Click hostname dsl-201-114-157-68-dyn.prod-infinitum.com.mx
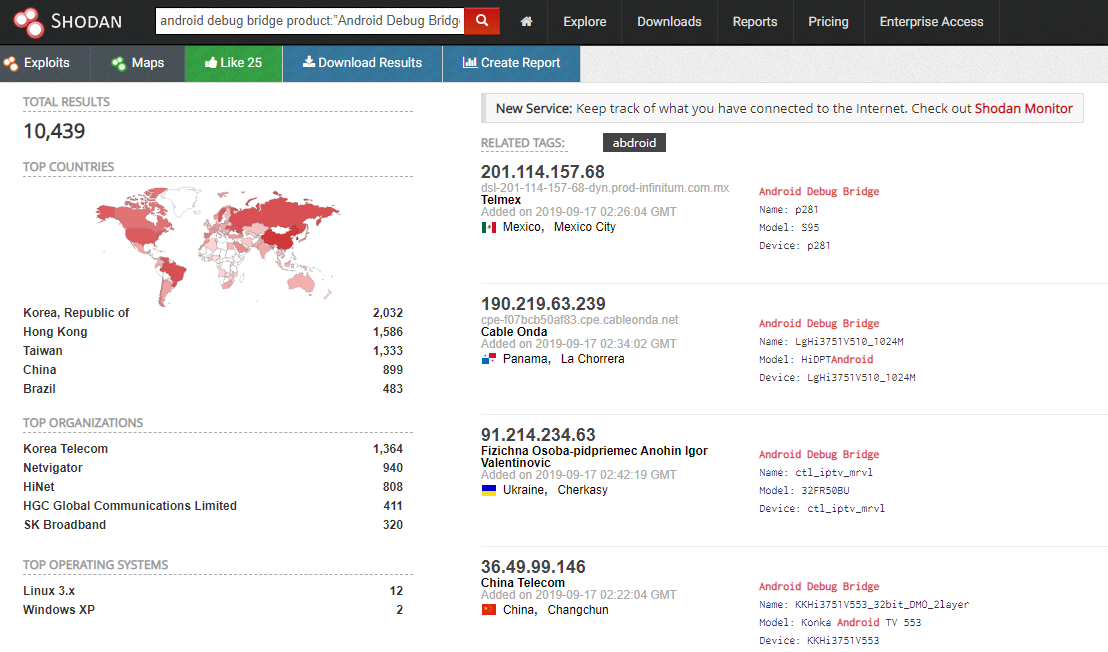1108x652 pixels. pos(605,188)
